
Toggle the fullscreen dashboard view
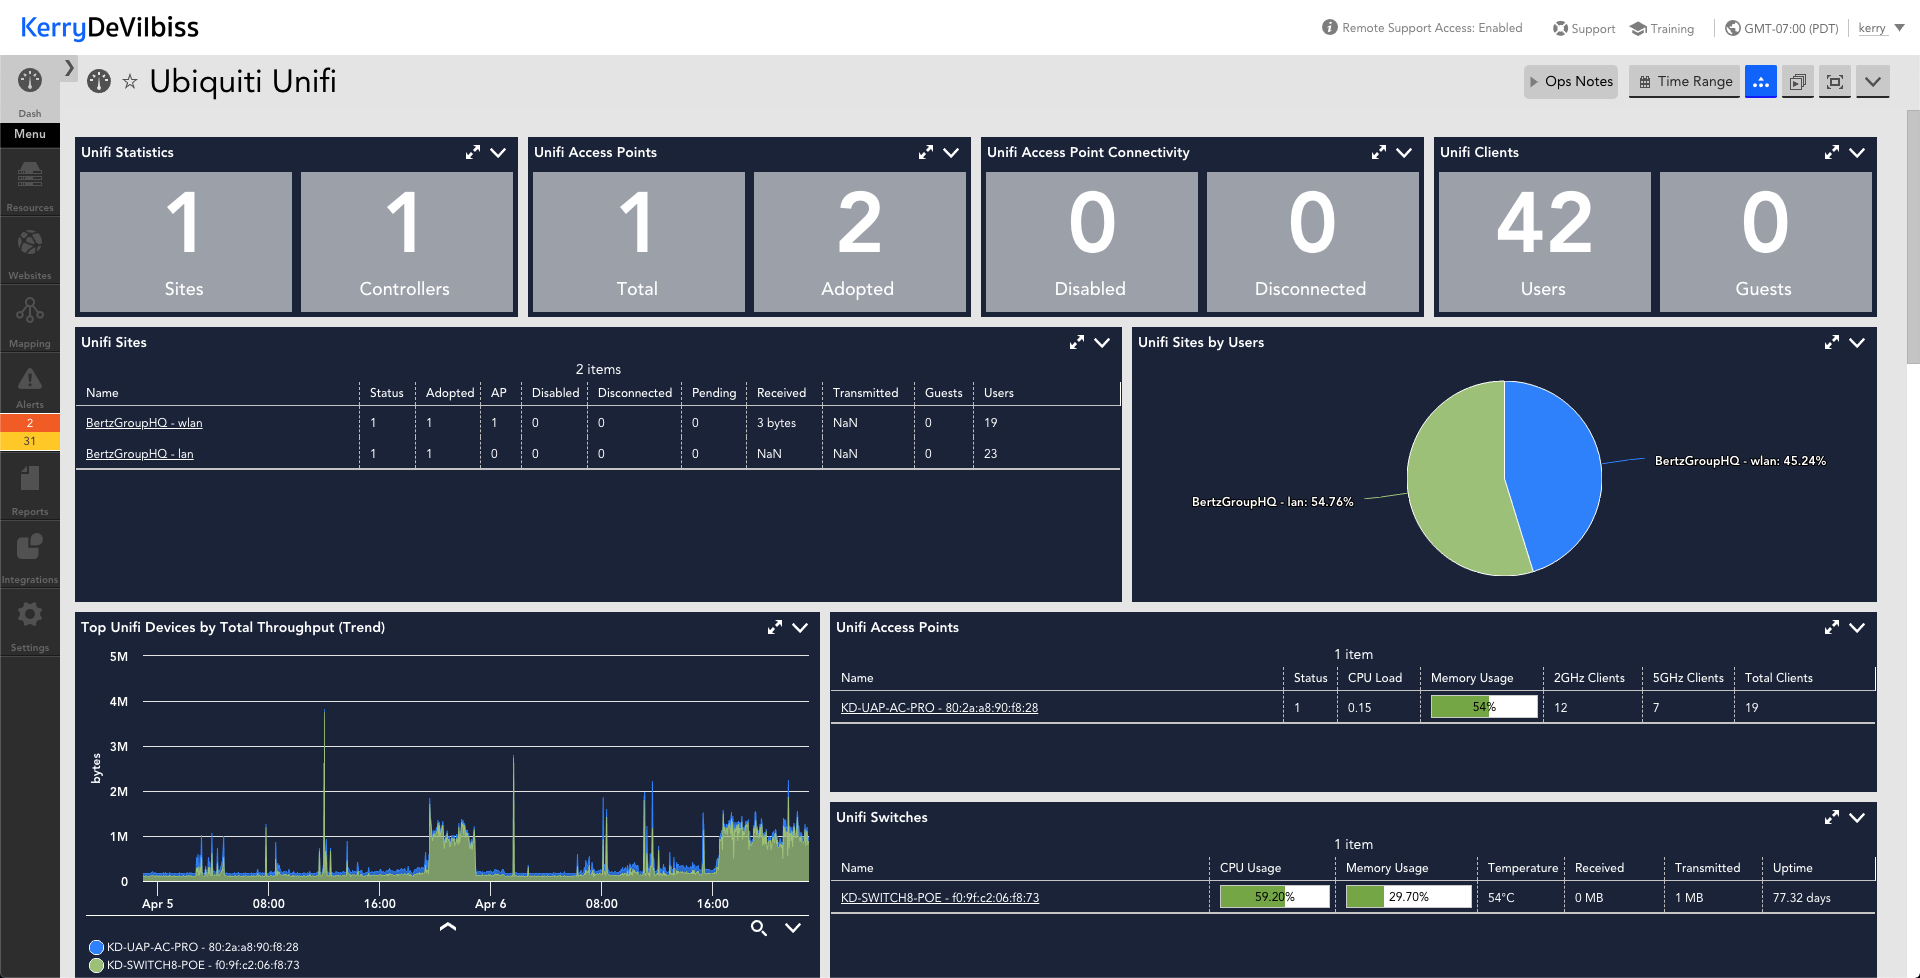[1834, 82]
